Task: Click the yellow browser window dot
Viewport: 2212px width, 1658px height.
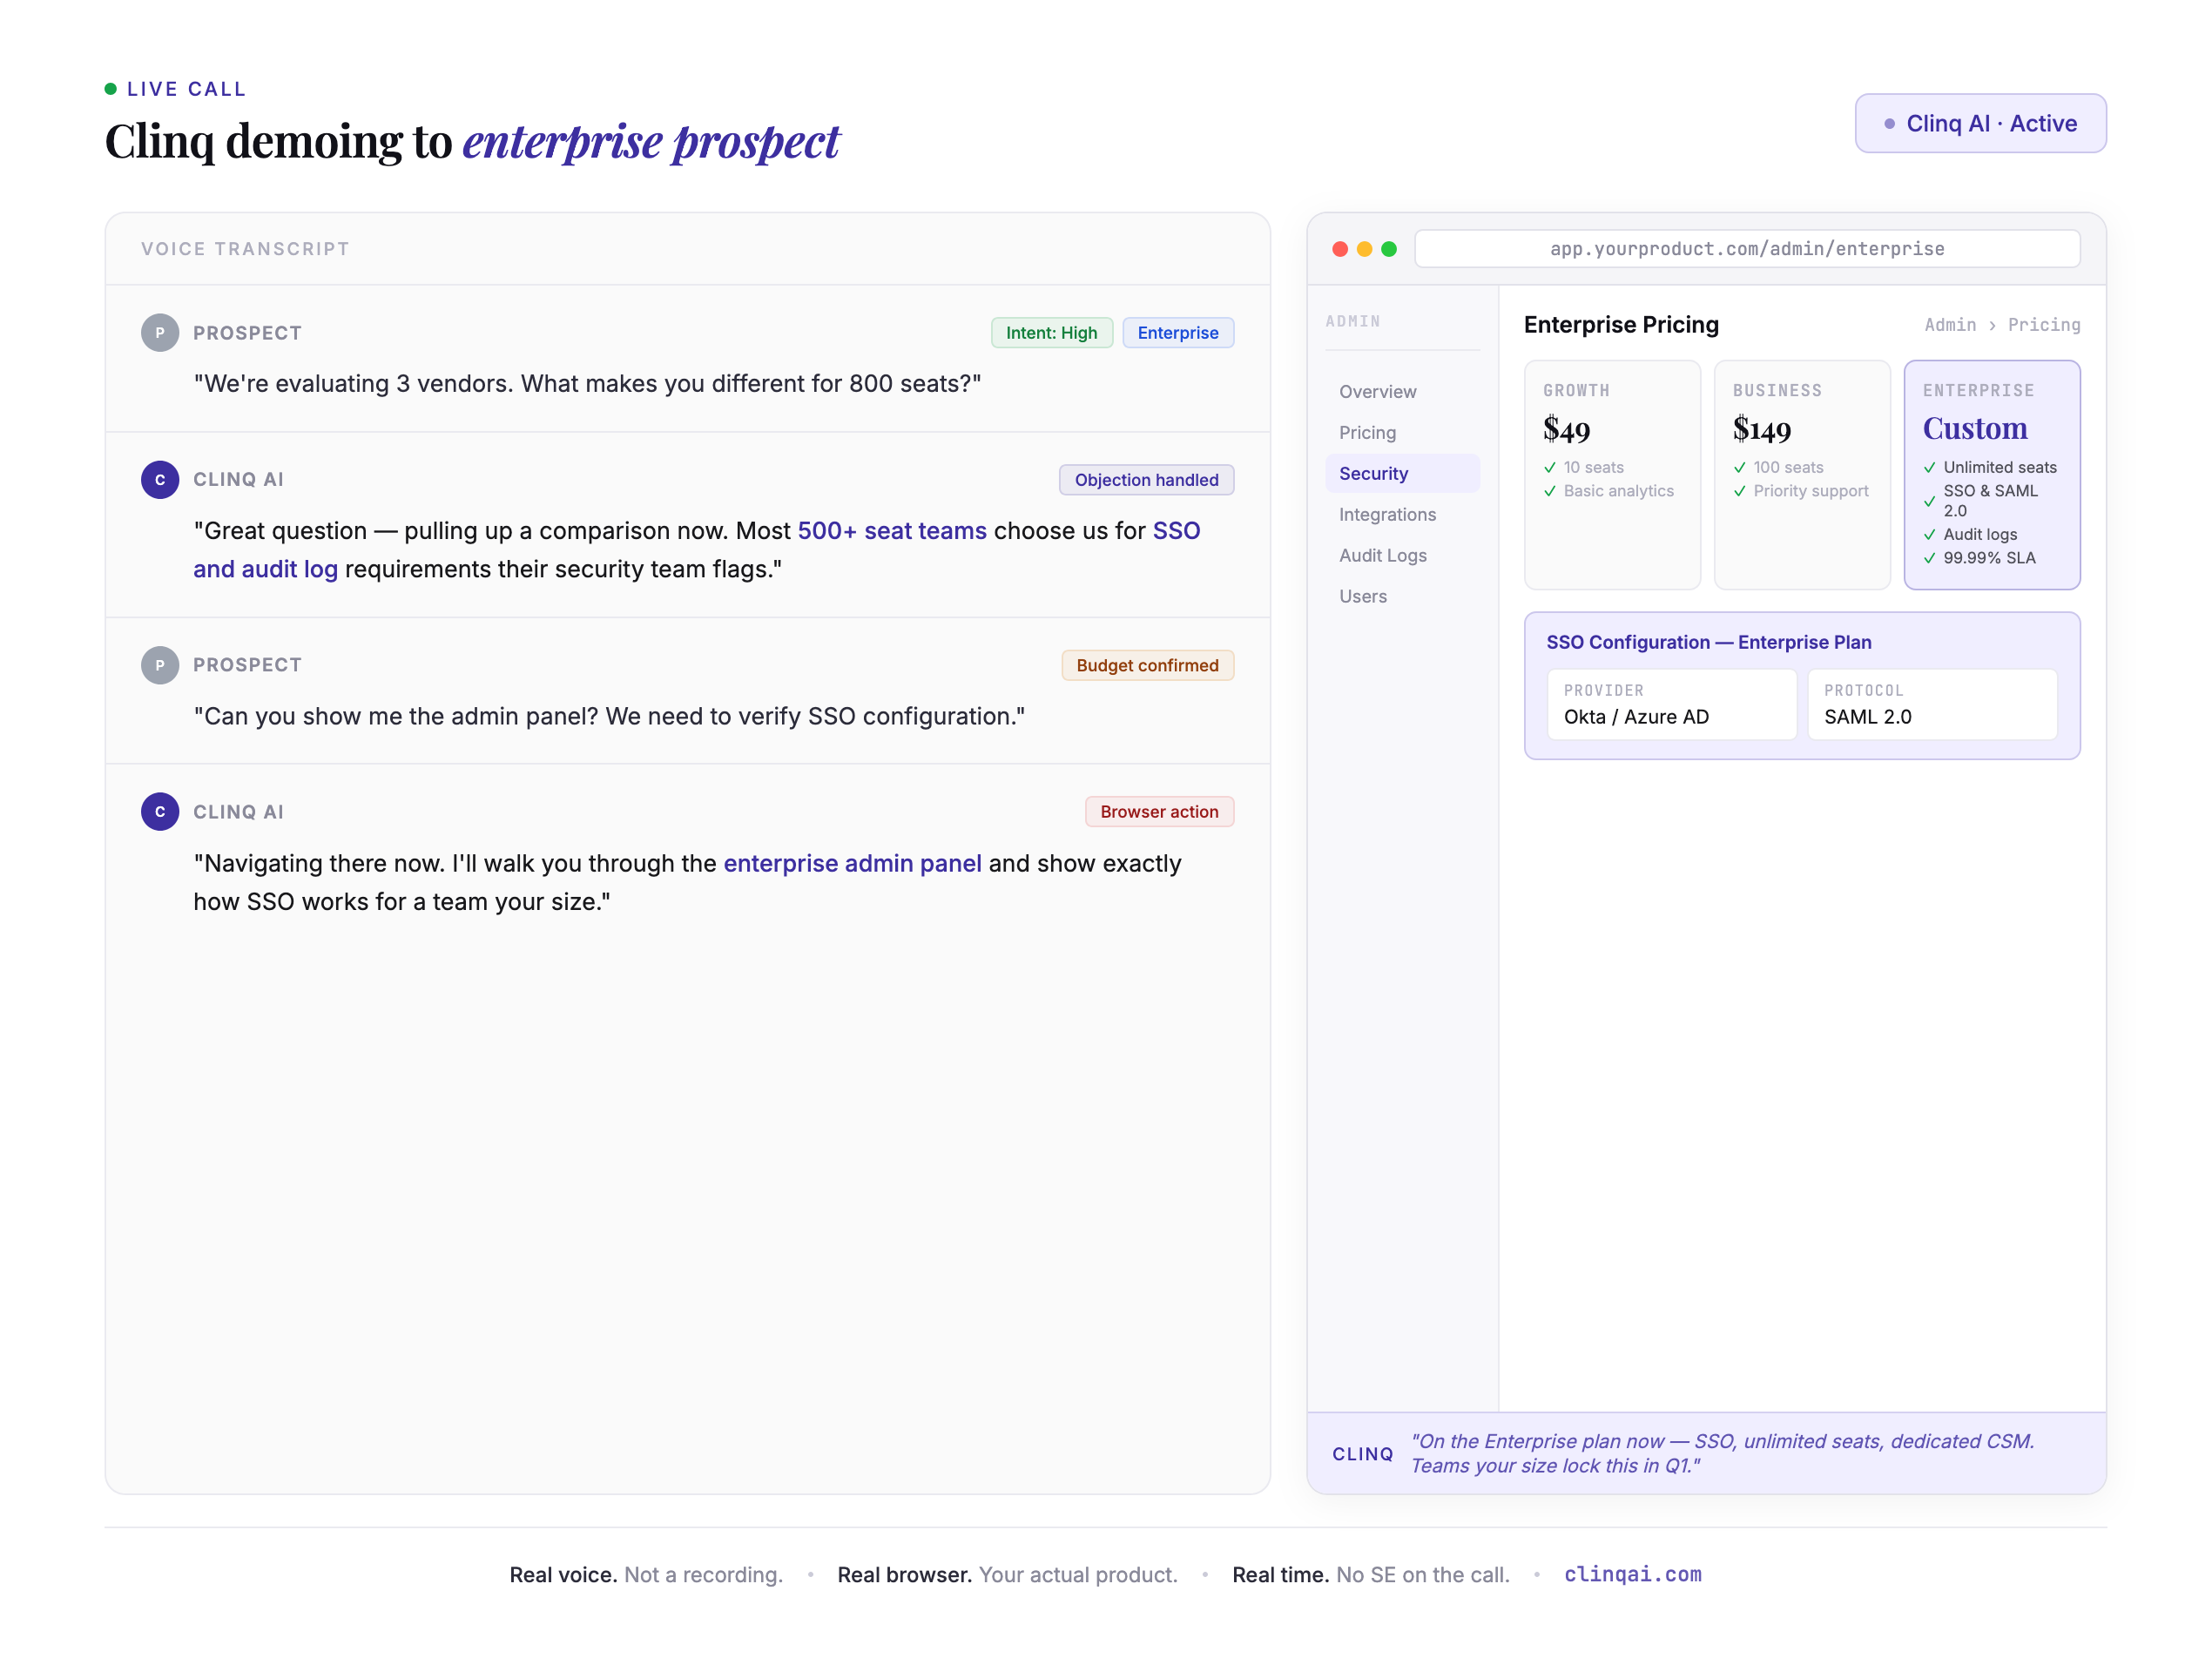Action: 1364,249
